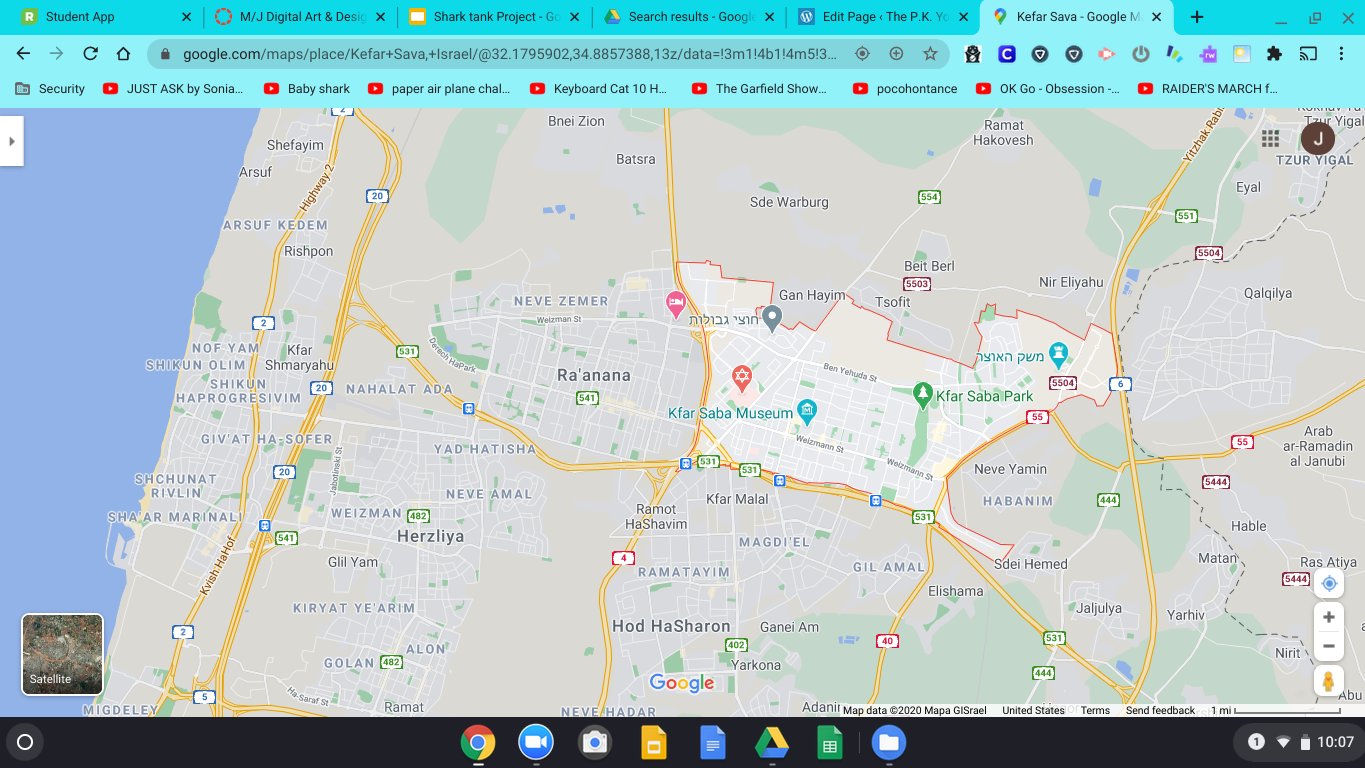The width and height of the screenshot is (1365, 768).
Task: Zoom out of the map
Action: pos(1328,646)
